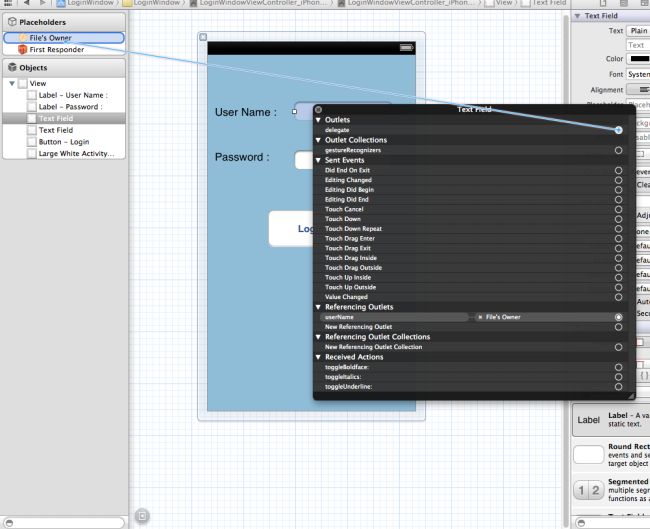
Task: Click Touch Down Repeat connection circle
Action: [618, 229]
